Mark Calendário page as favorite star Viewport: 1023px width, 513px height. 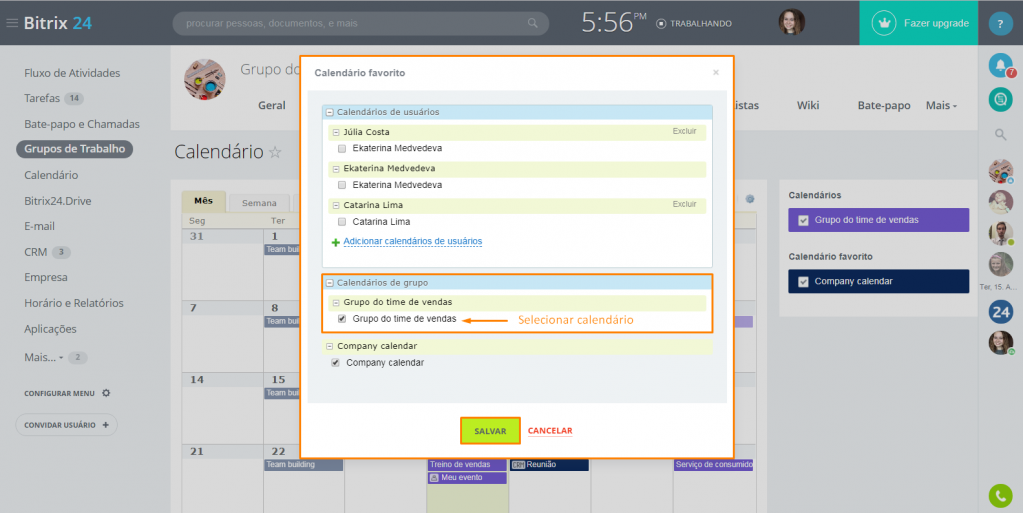tap(275, 152)
